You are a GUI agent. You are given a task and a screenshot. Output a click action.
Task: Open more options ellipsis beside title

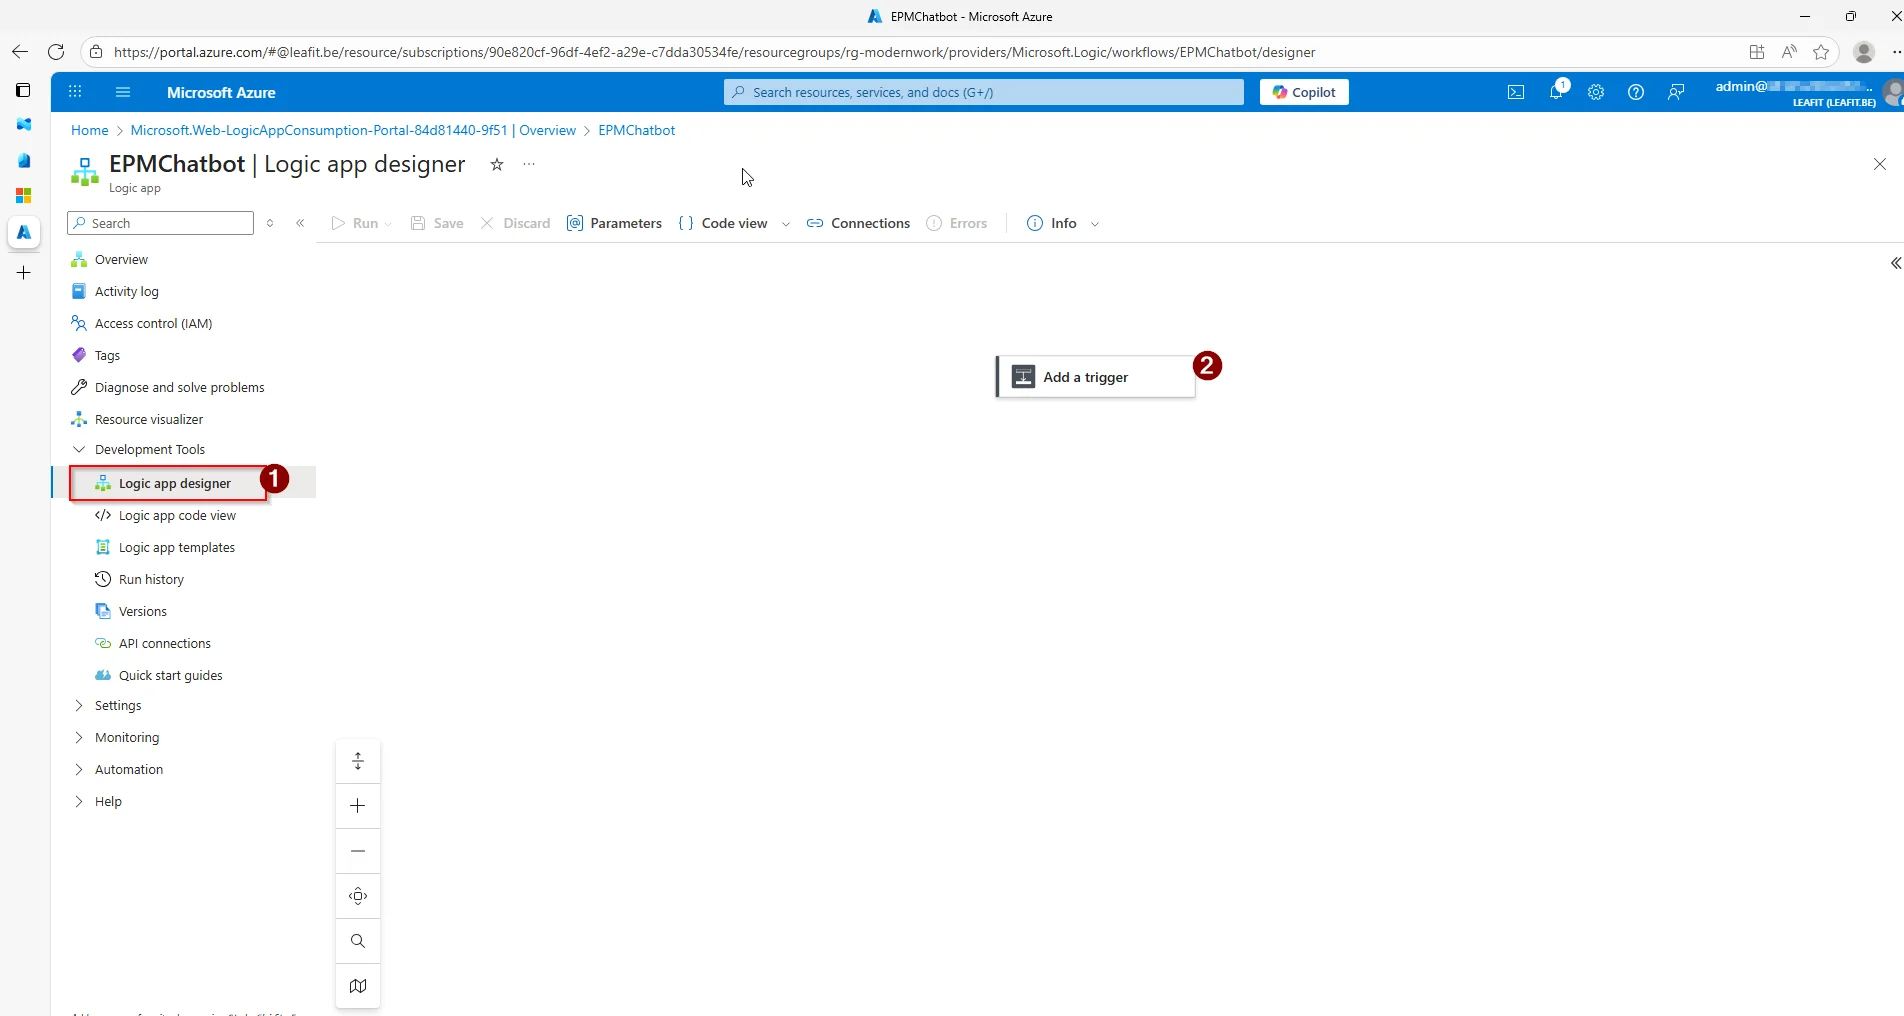(529, 164)
